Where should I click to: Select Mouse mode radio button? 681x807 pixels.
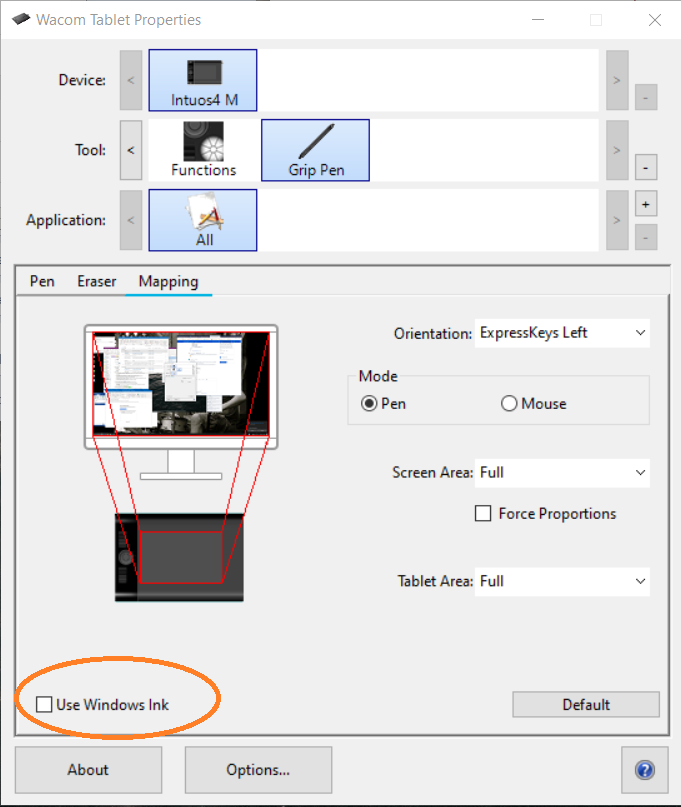coord(509,404)
